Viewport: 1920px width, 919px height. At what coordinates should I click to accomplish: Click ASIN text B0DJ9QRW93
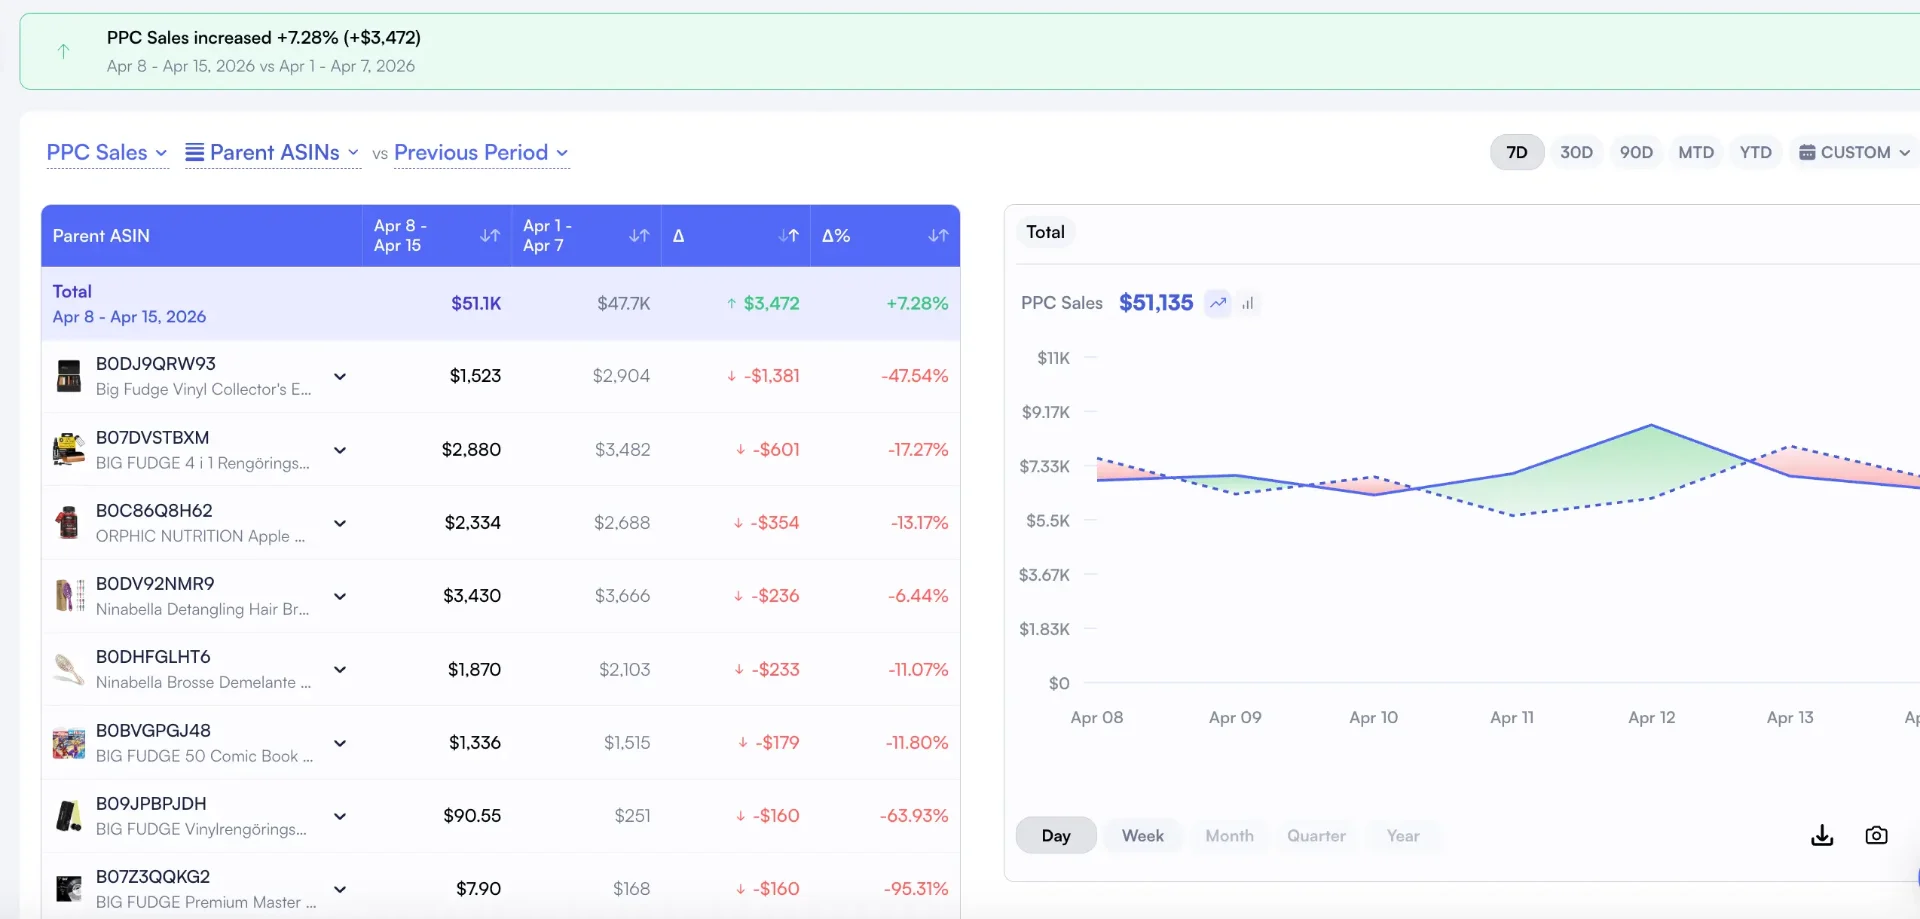click(156, 364)
